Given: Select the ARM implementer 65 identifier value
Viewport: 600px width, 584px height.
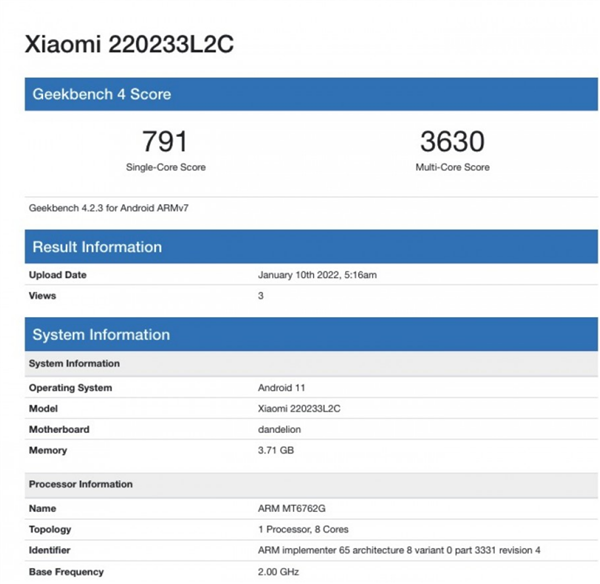Looking at the screenshot, I should click(x=399, y=550).
